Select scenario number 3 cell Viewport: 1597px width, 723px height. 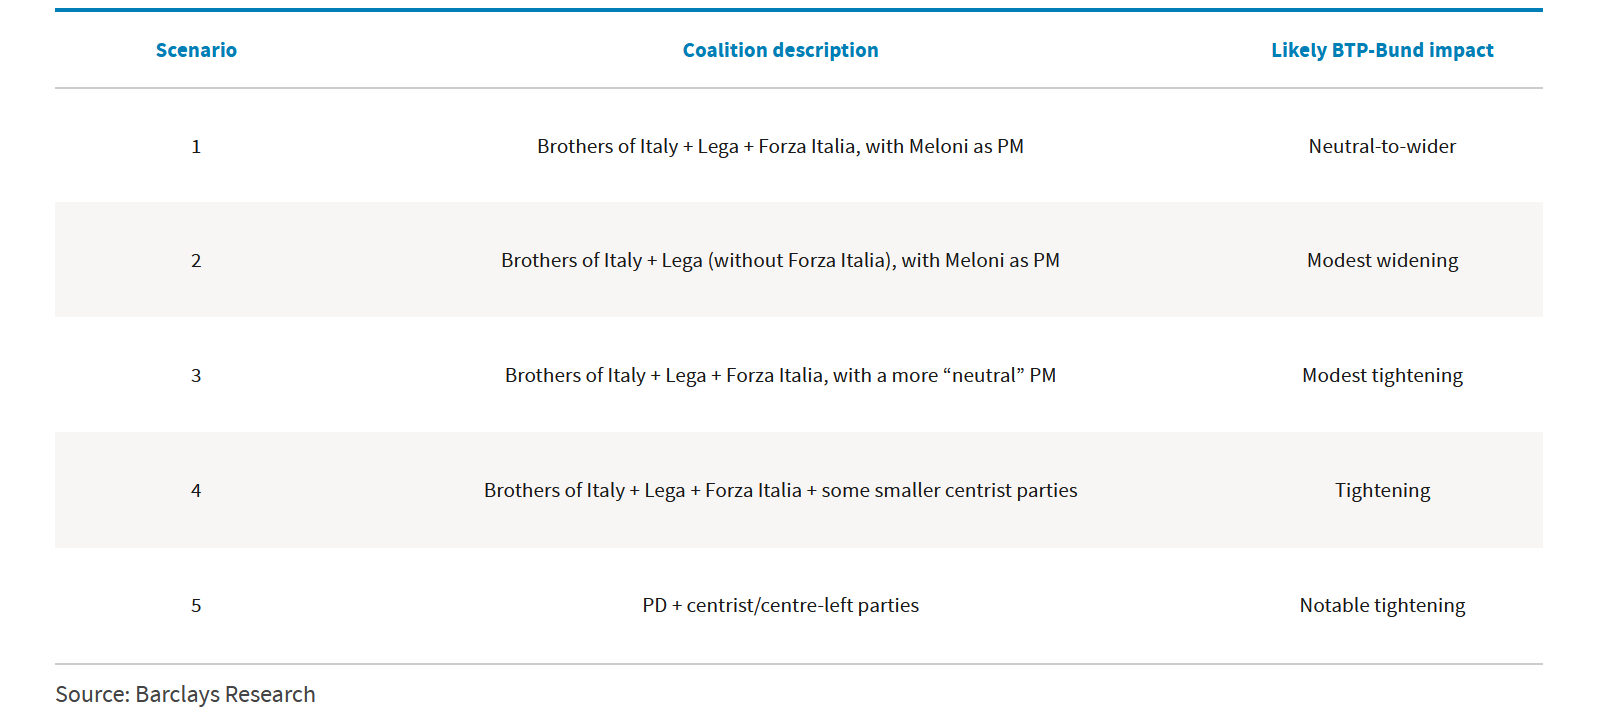(196, 375)
